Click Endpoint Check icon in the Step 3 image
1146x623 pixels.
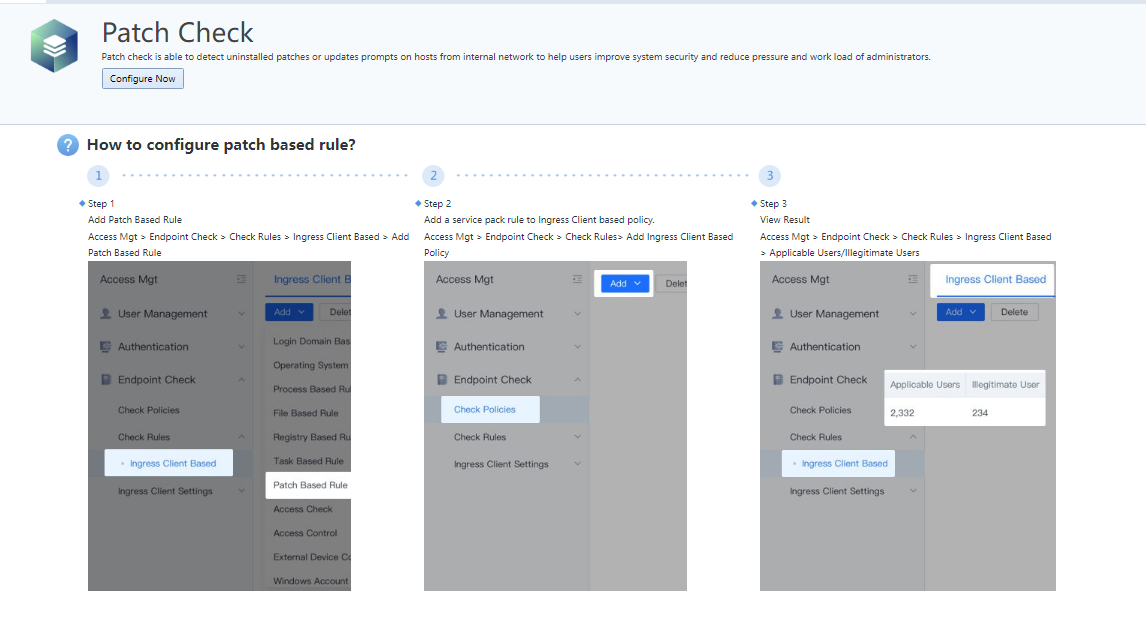[x=778, y=380]
